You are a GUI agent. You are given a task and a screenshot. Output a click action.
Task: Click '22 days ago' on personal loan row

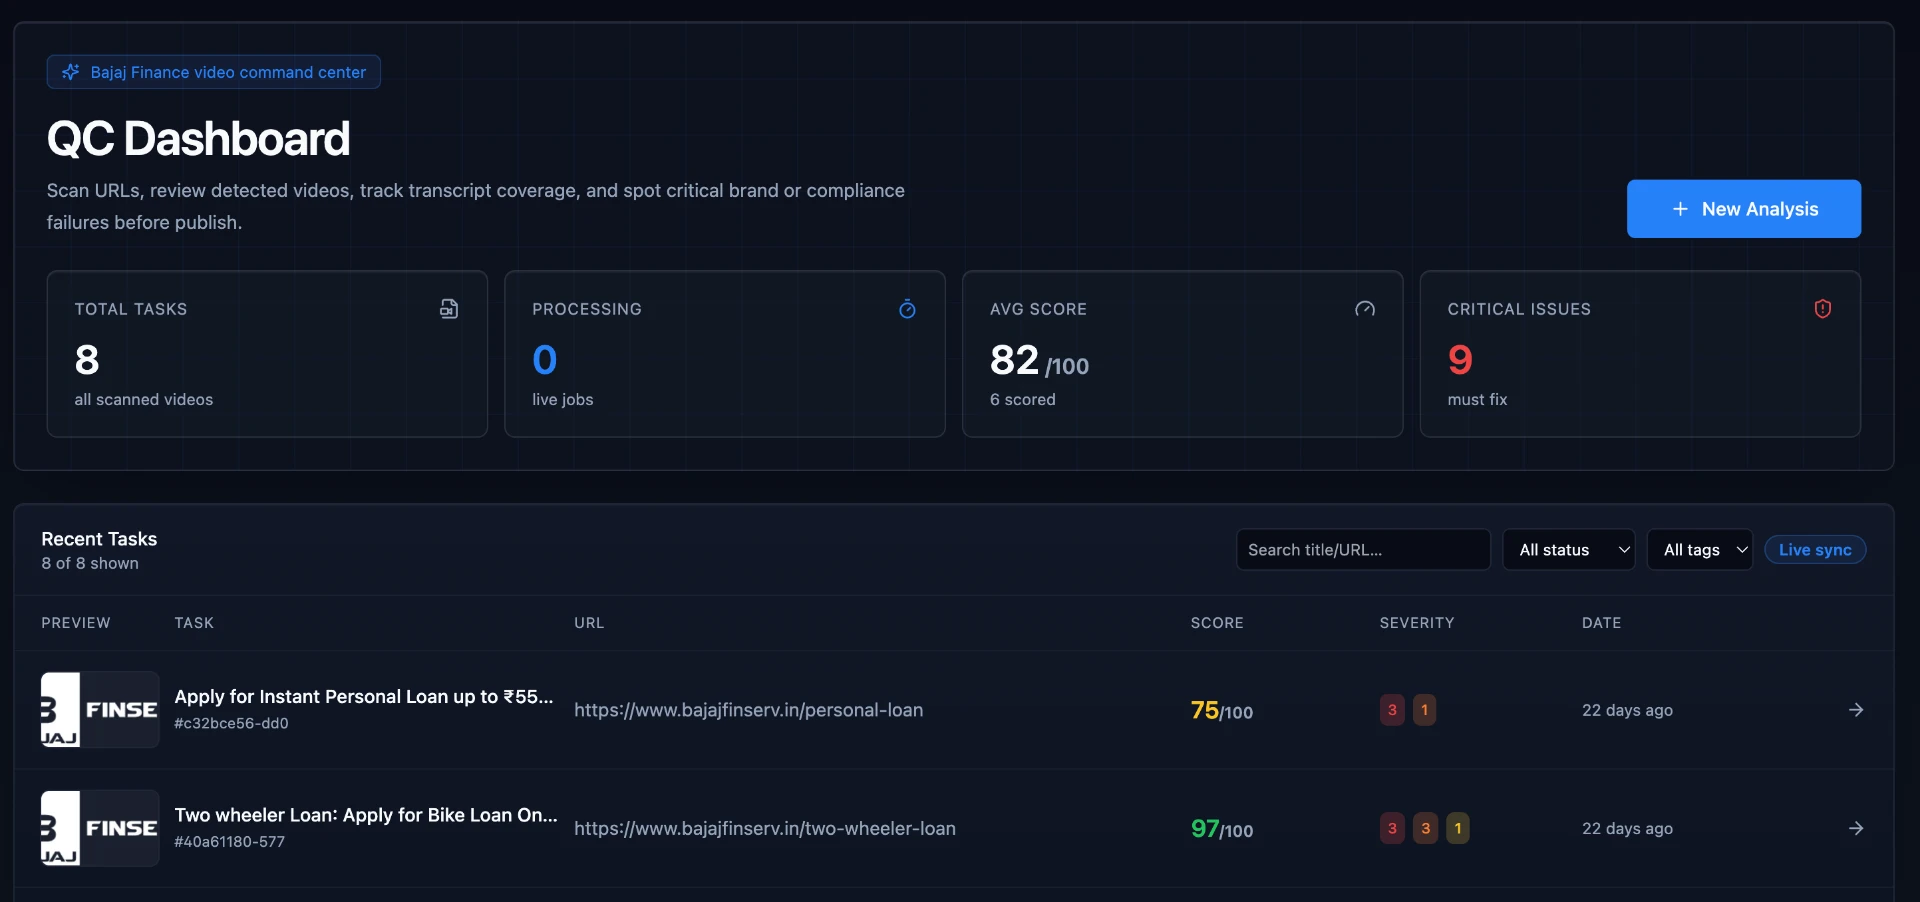click(1627, 710)
